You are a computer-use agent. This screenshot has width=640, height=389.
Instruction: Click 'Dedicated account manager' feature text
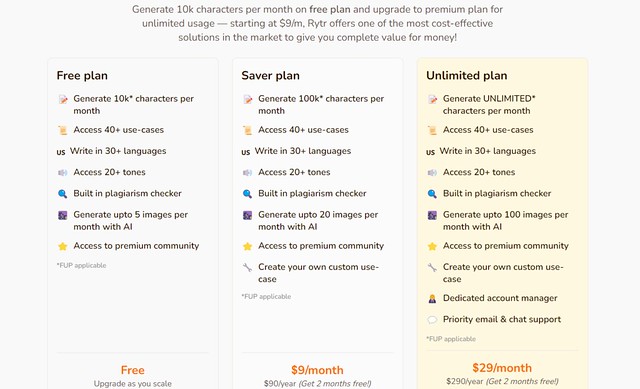pyautogui.click(x=500, y=298)
